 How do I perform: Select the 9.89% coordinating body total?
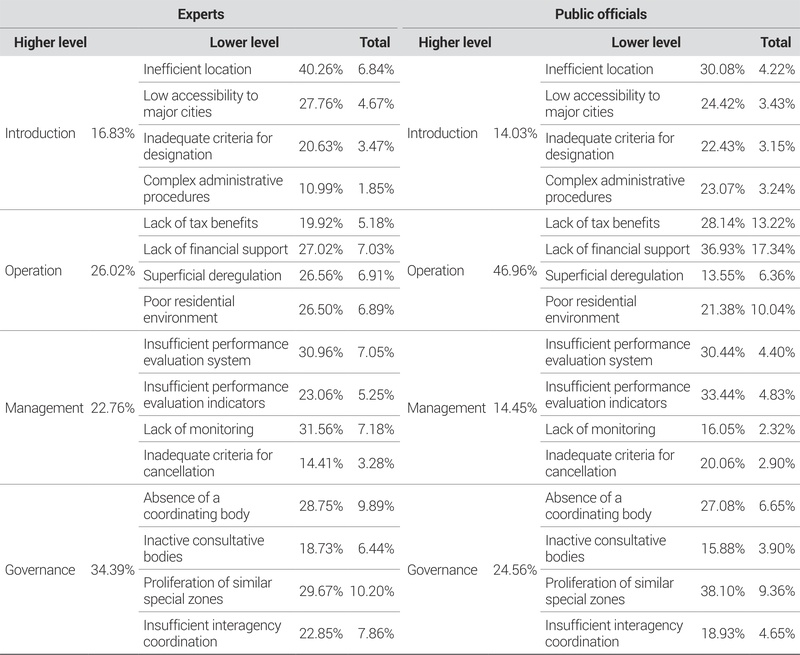(375, 506)
